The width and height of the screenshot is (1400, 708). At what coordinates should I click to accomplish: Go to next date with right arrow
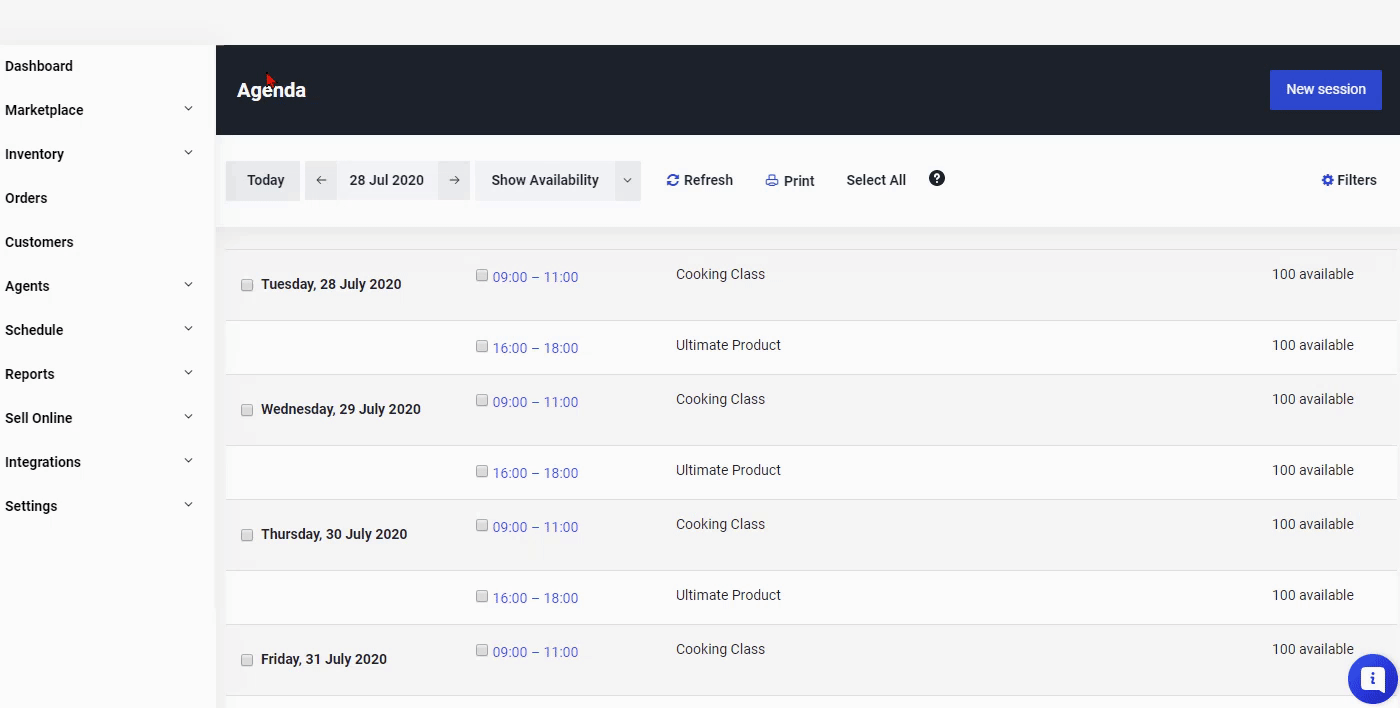coord(454,181)
